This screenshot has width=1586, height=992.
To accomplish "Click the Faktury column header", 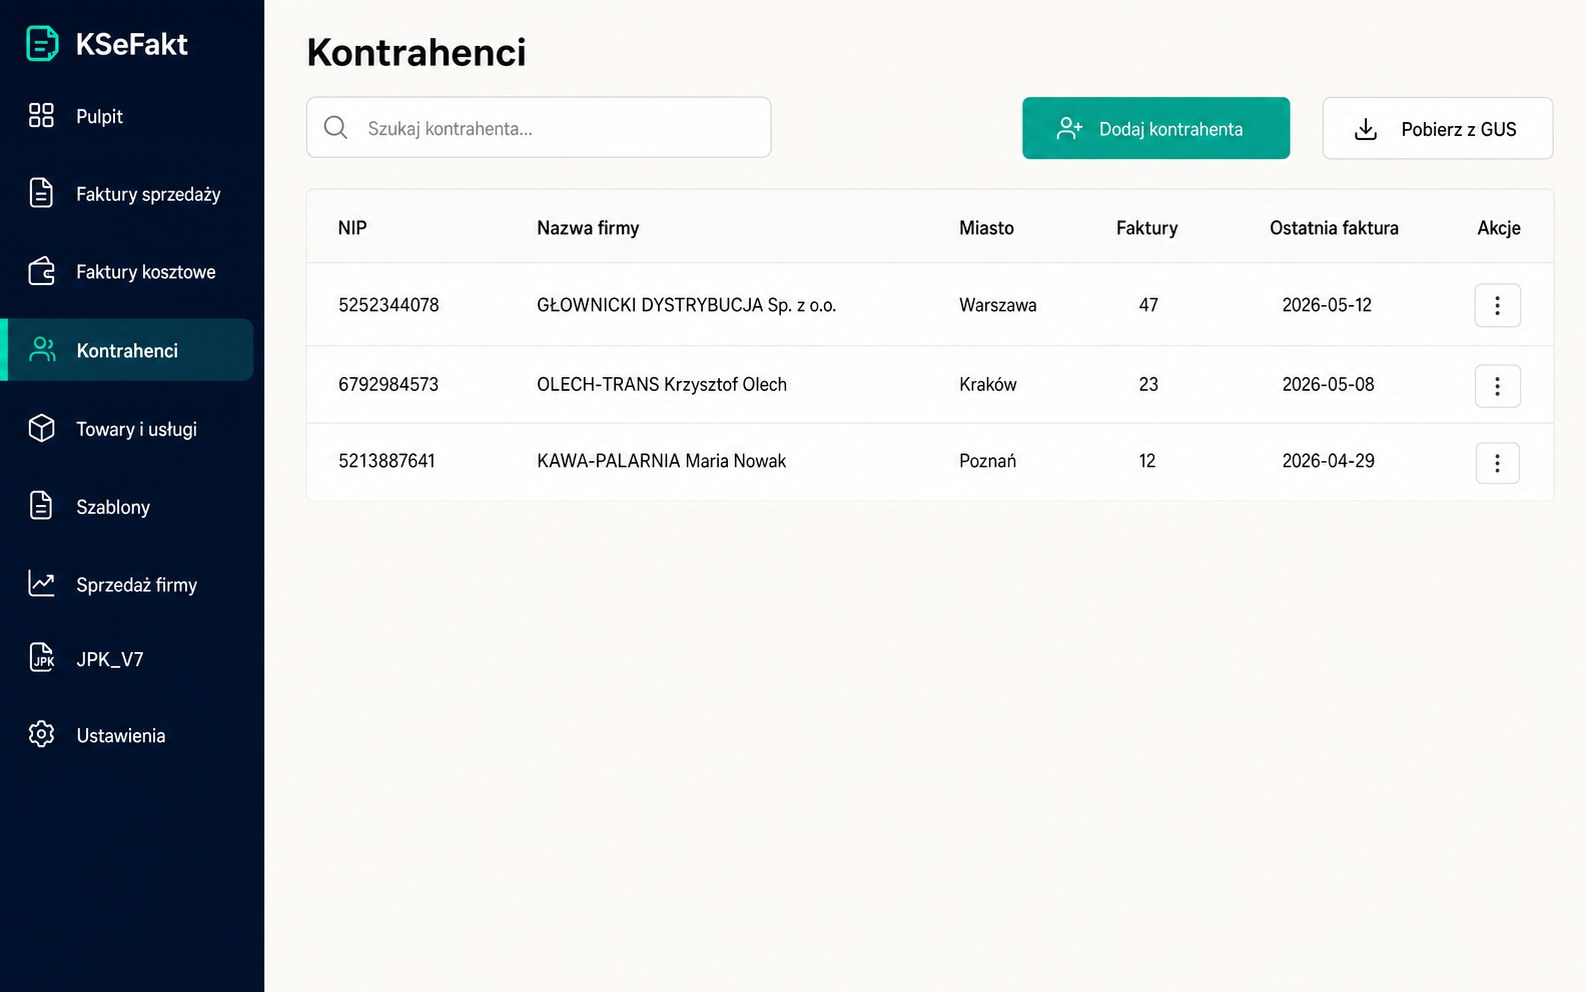I will click(1147, 228).
